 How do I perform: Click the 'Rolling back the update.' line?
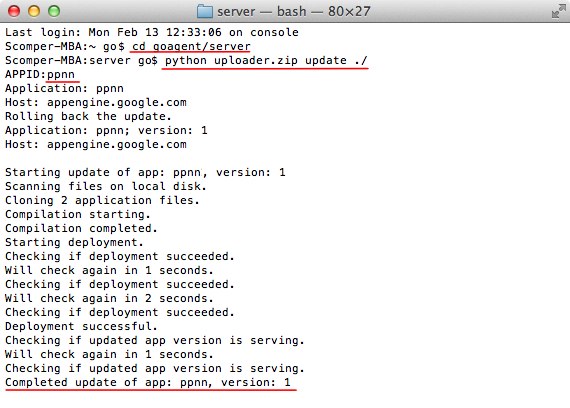(x=88, y=116)
